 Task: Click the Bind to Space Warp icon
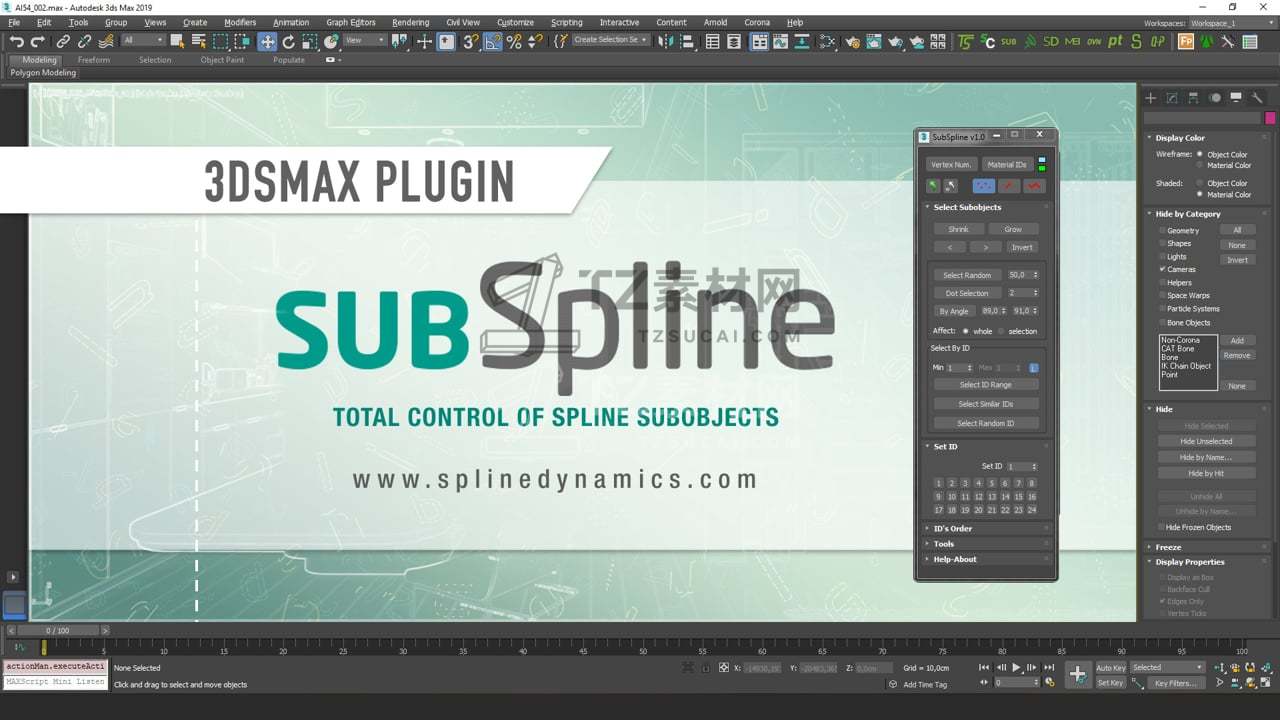point(106,41)
